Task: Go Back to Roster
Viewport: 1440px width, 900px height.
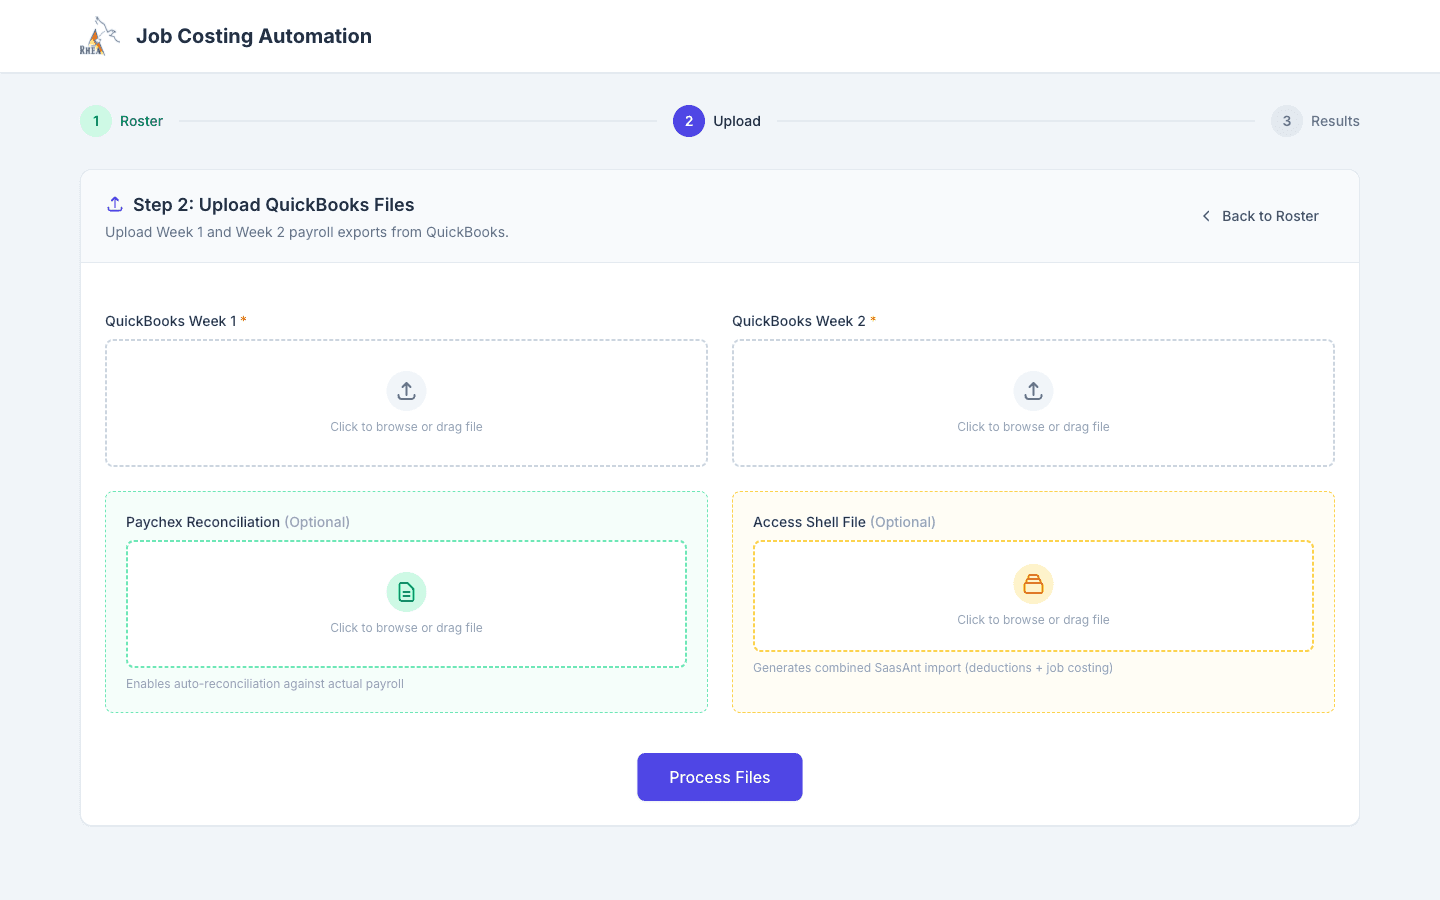Action: pyautogui.click(x=1260, y=216)
